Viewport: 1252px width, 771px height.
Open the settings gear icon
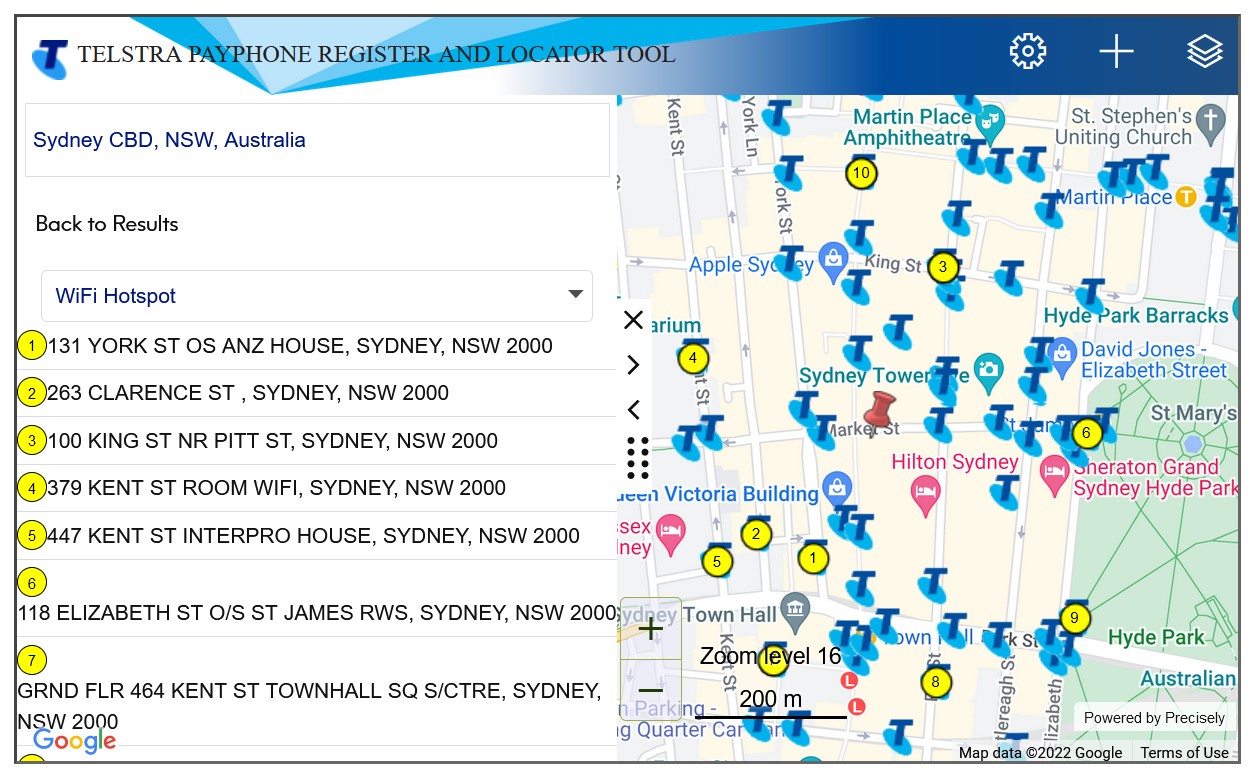point(1027,52)
